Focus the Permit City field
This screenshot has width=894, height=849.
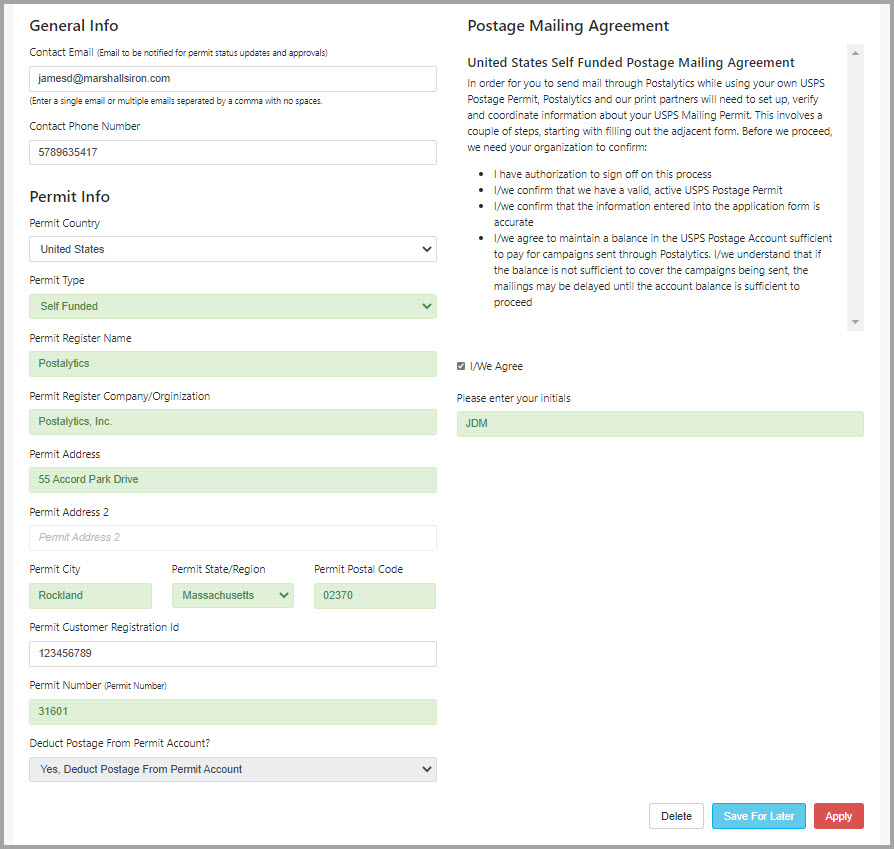point(90,595)
